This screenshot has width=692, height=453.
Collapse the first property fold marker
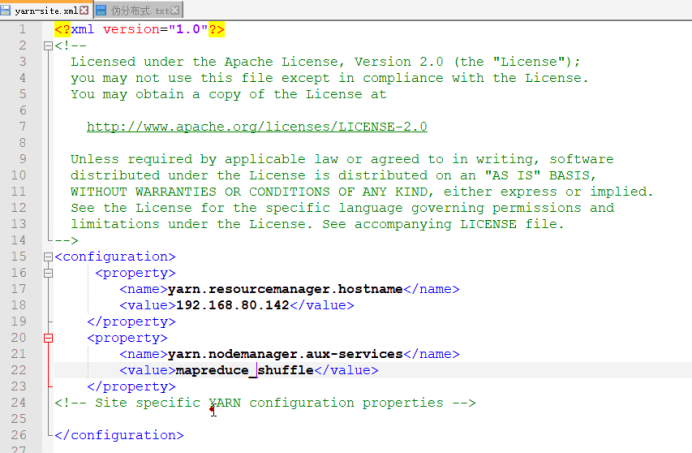[49, 273]
